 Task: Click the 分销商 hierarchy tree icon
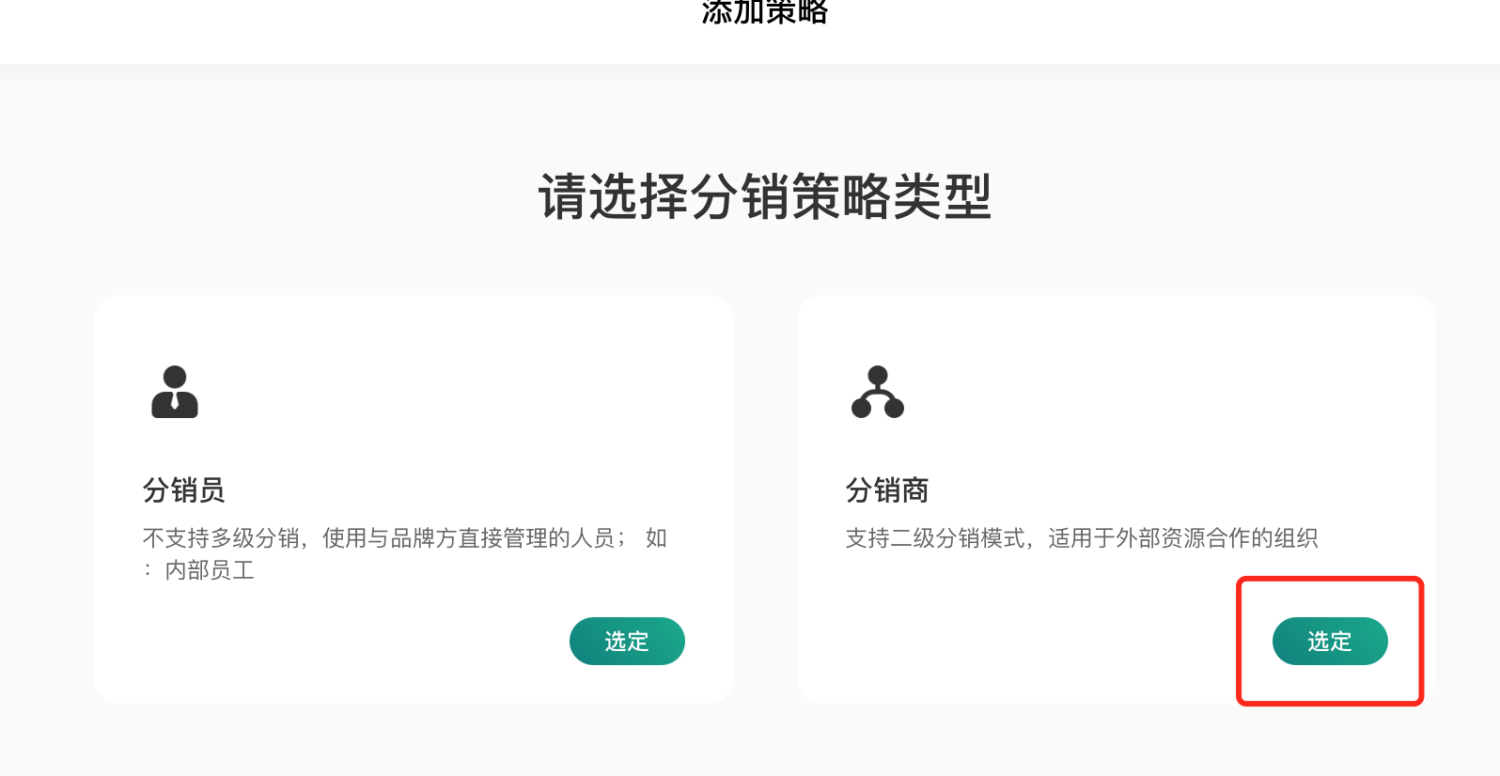878,392
